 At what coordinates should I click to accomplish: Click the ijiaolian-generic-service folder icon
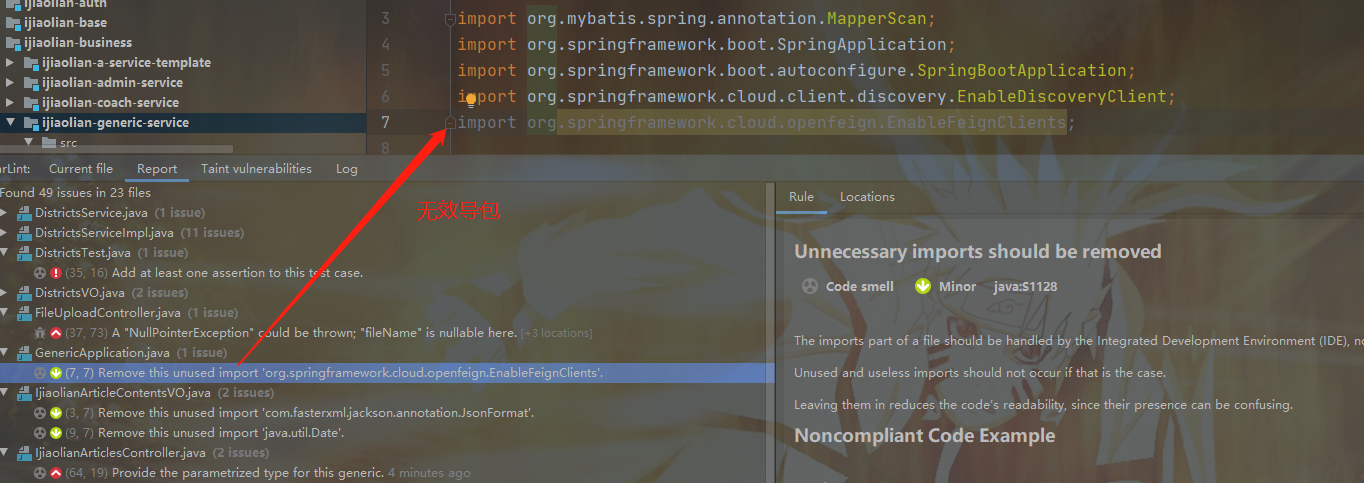[x=30, y=122]
